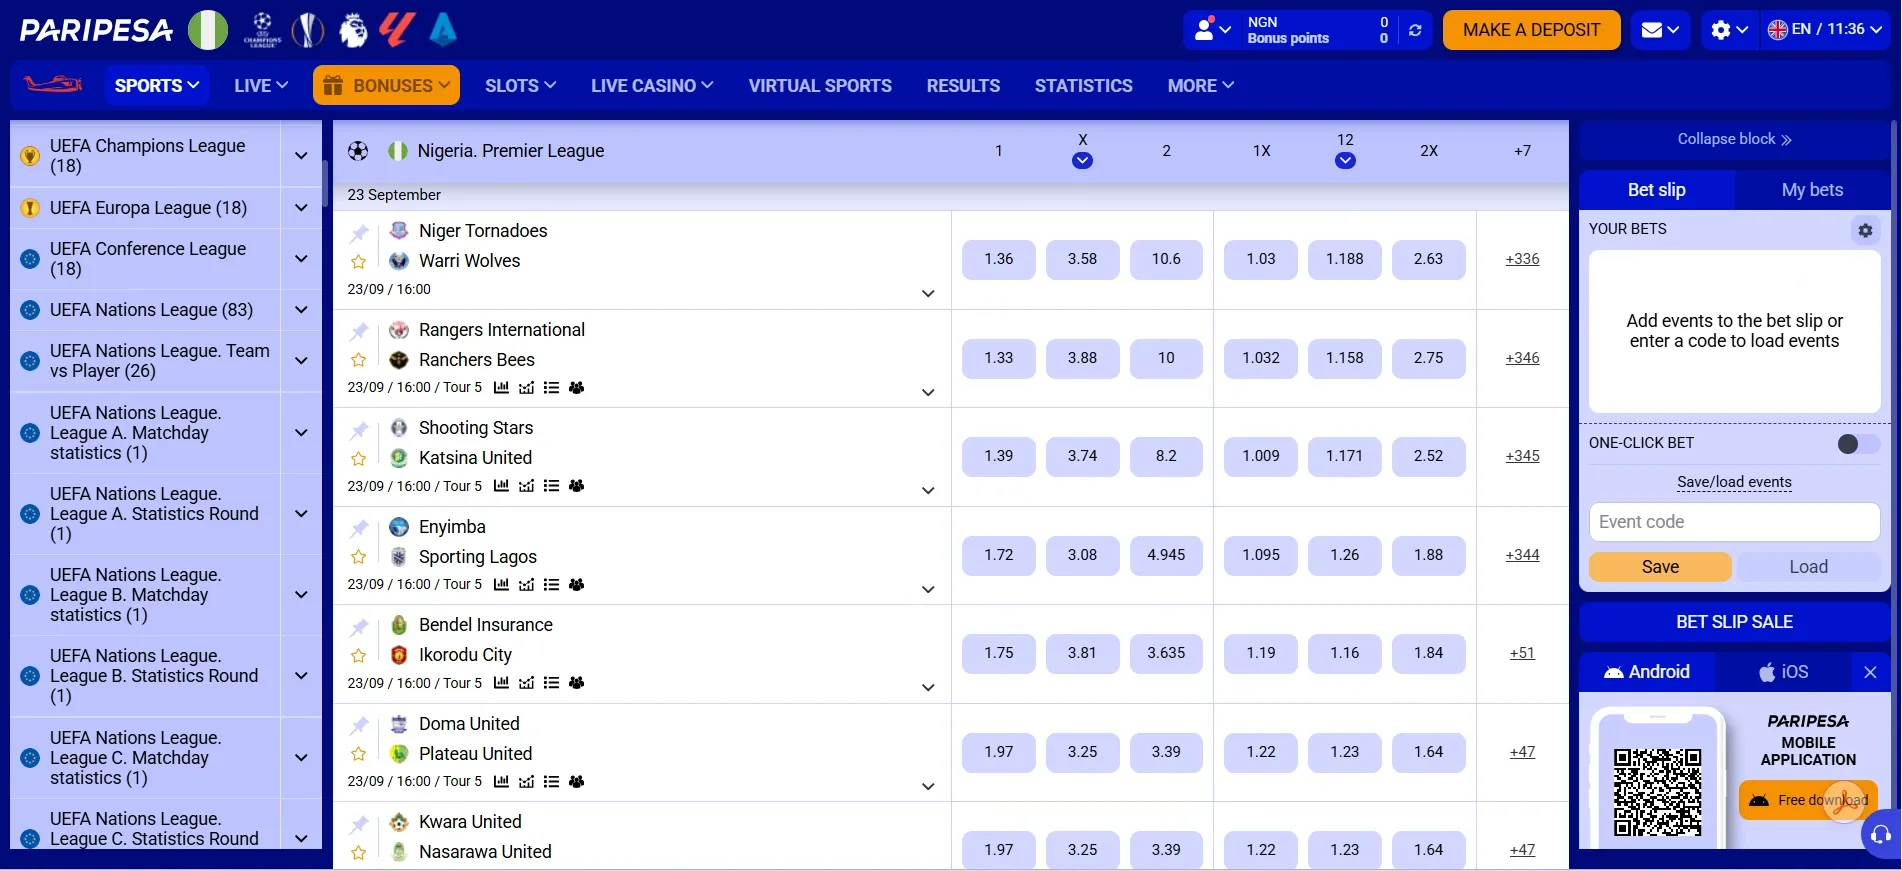The width and height of the screenshot is (1902, 871).
Task: Expand UEFA Europa League (18) list
Action: coord(301,208)
